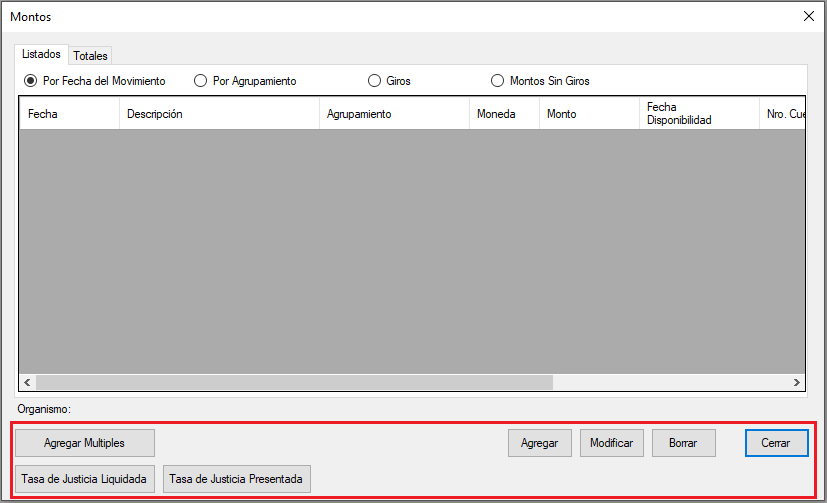
Task: Click the Descripción column header
Action: click(x=218, y=114)
